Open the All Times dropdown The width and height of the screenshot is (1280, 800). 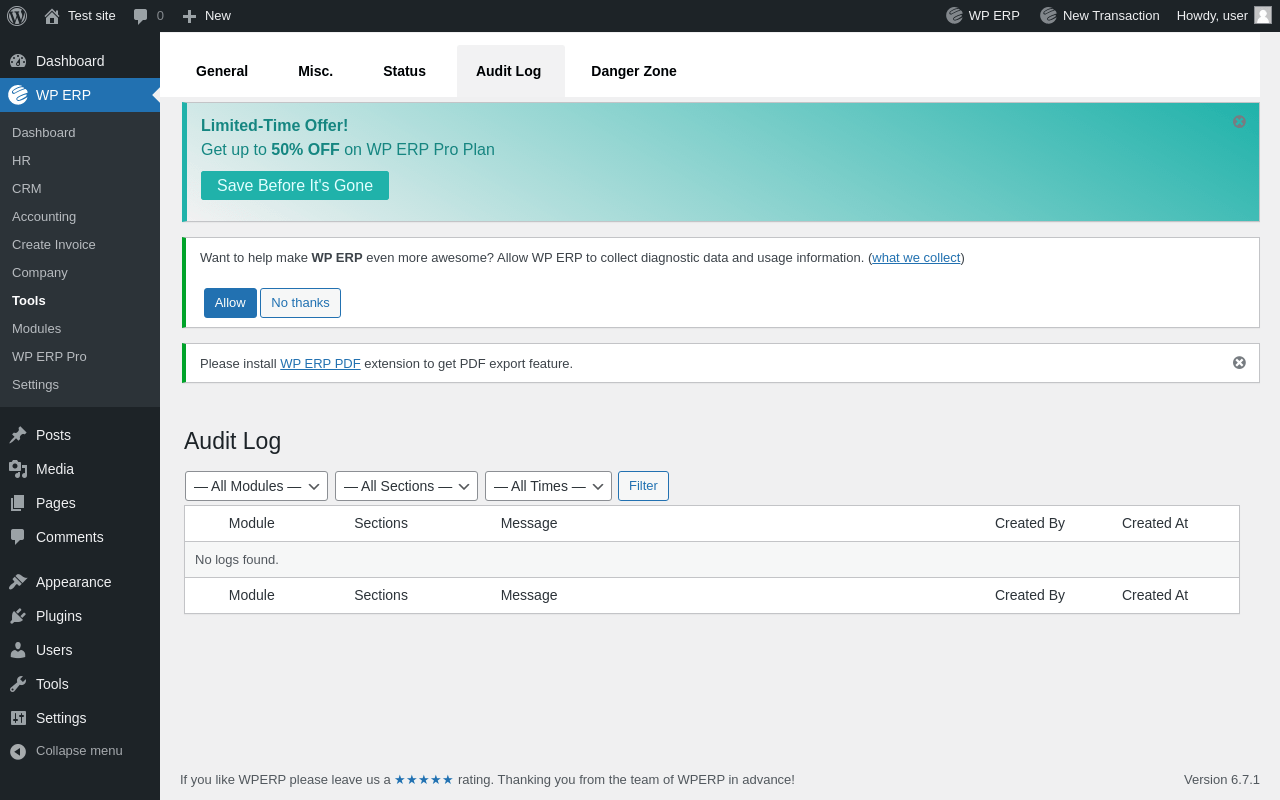click(548, 486)
